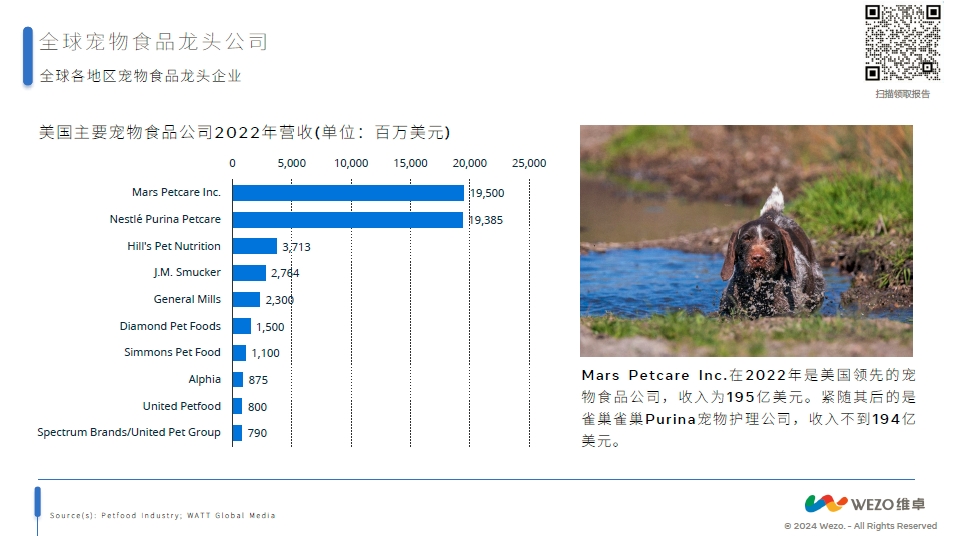The image size is (957, 536).
Task: Click the J.M. Smucker bar
Action: [249, 273]
